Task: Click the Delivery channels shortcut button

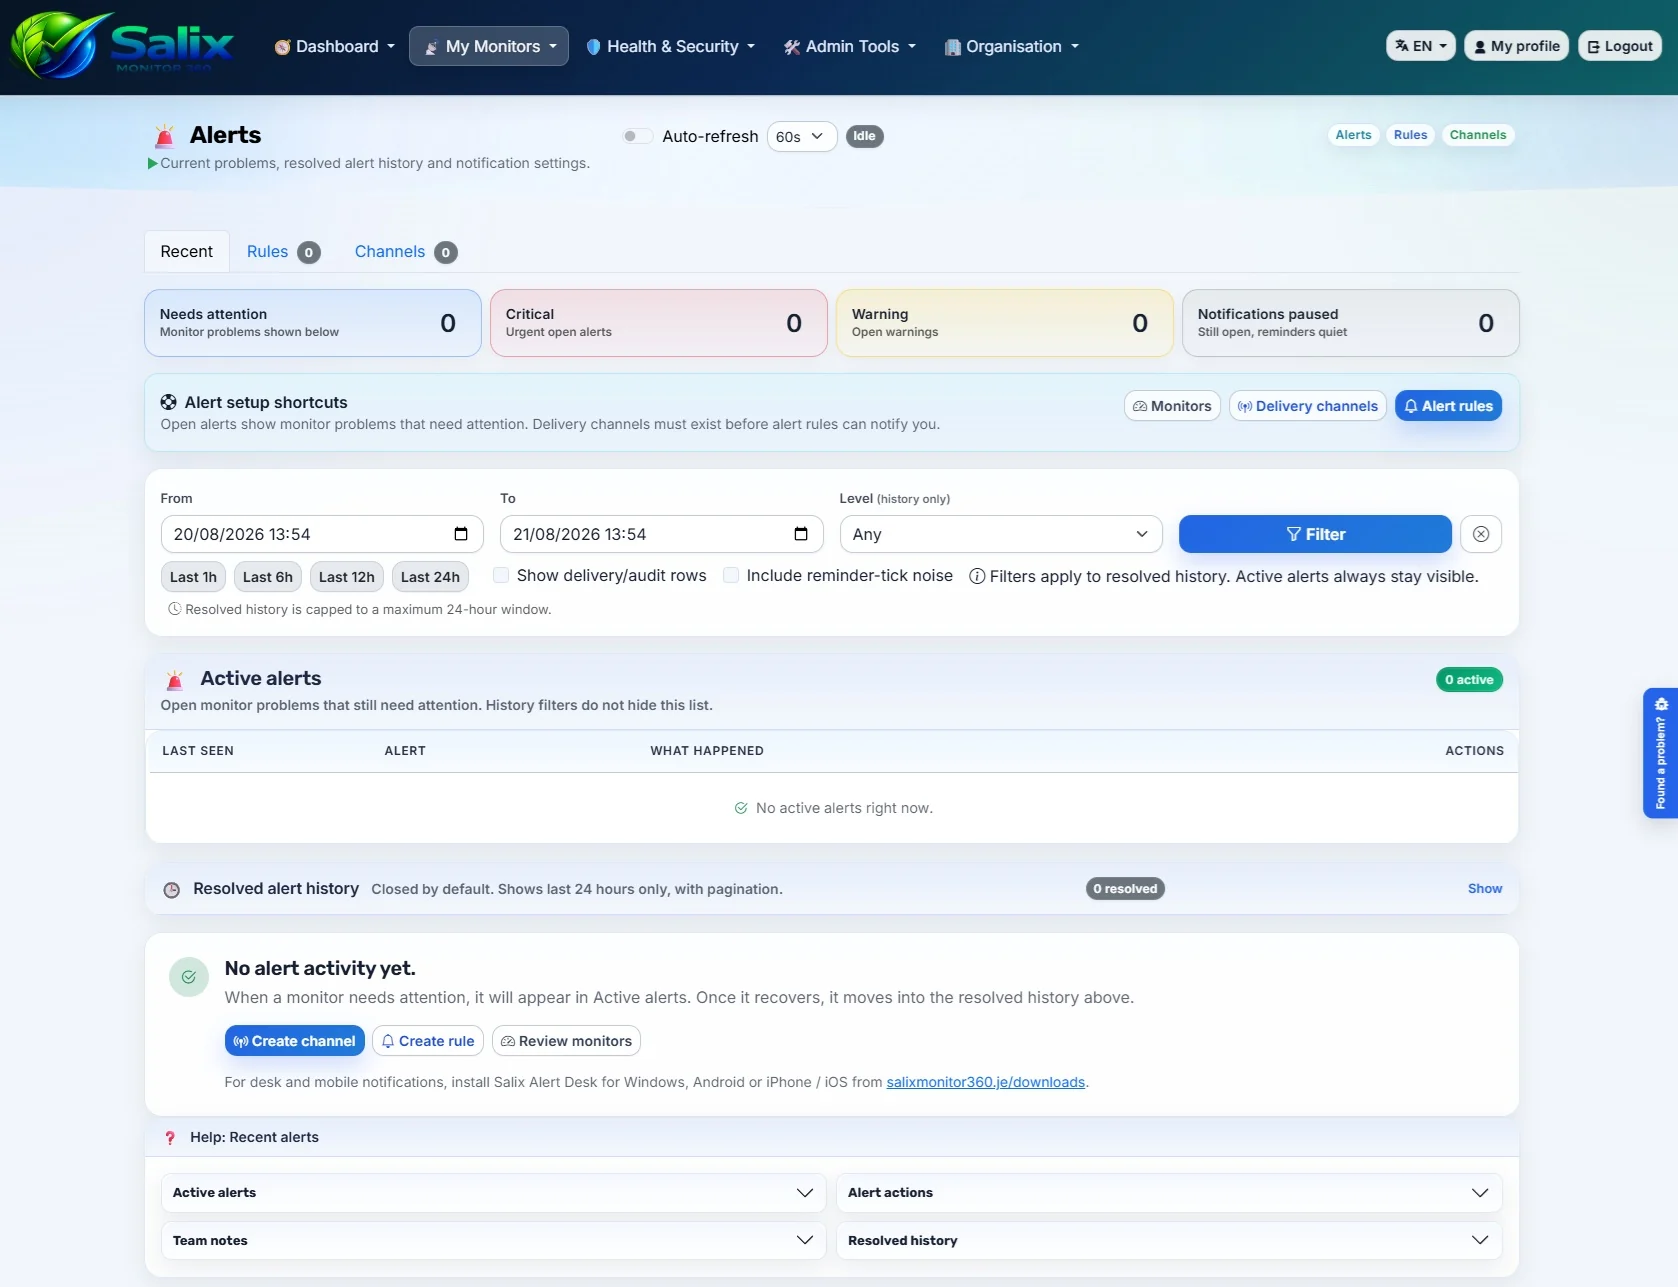Action: (x=1307, y=406)
